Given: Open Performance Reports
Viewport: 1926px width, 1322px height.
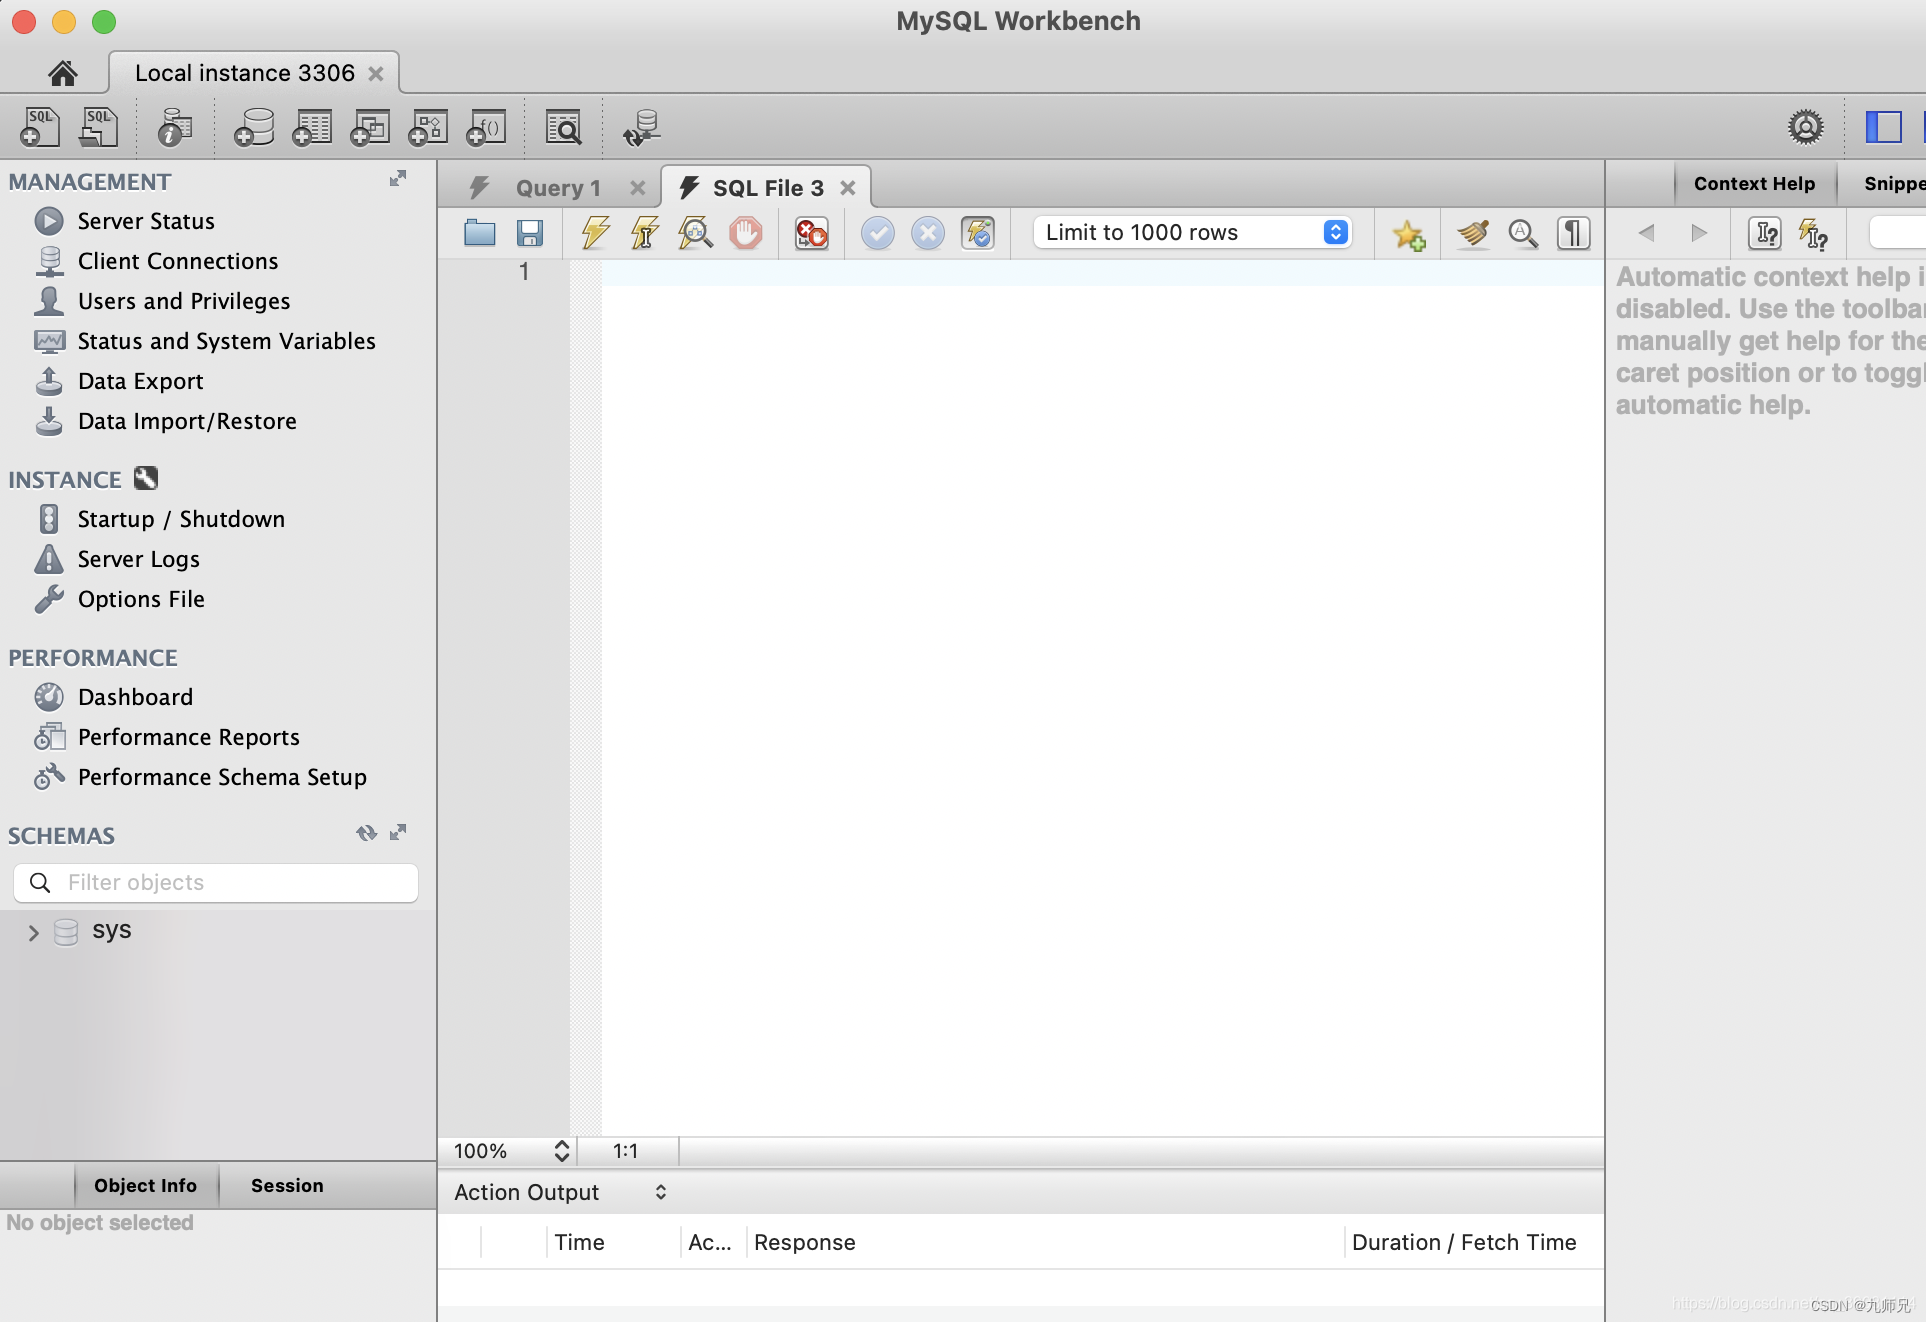Looking at the screenshot, I should (189, 737).
